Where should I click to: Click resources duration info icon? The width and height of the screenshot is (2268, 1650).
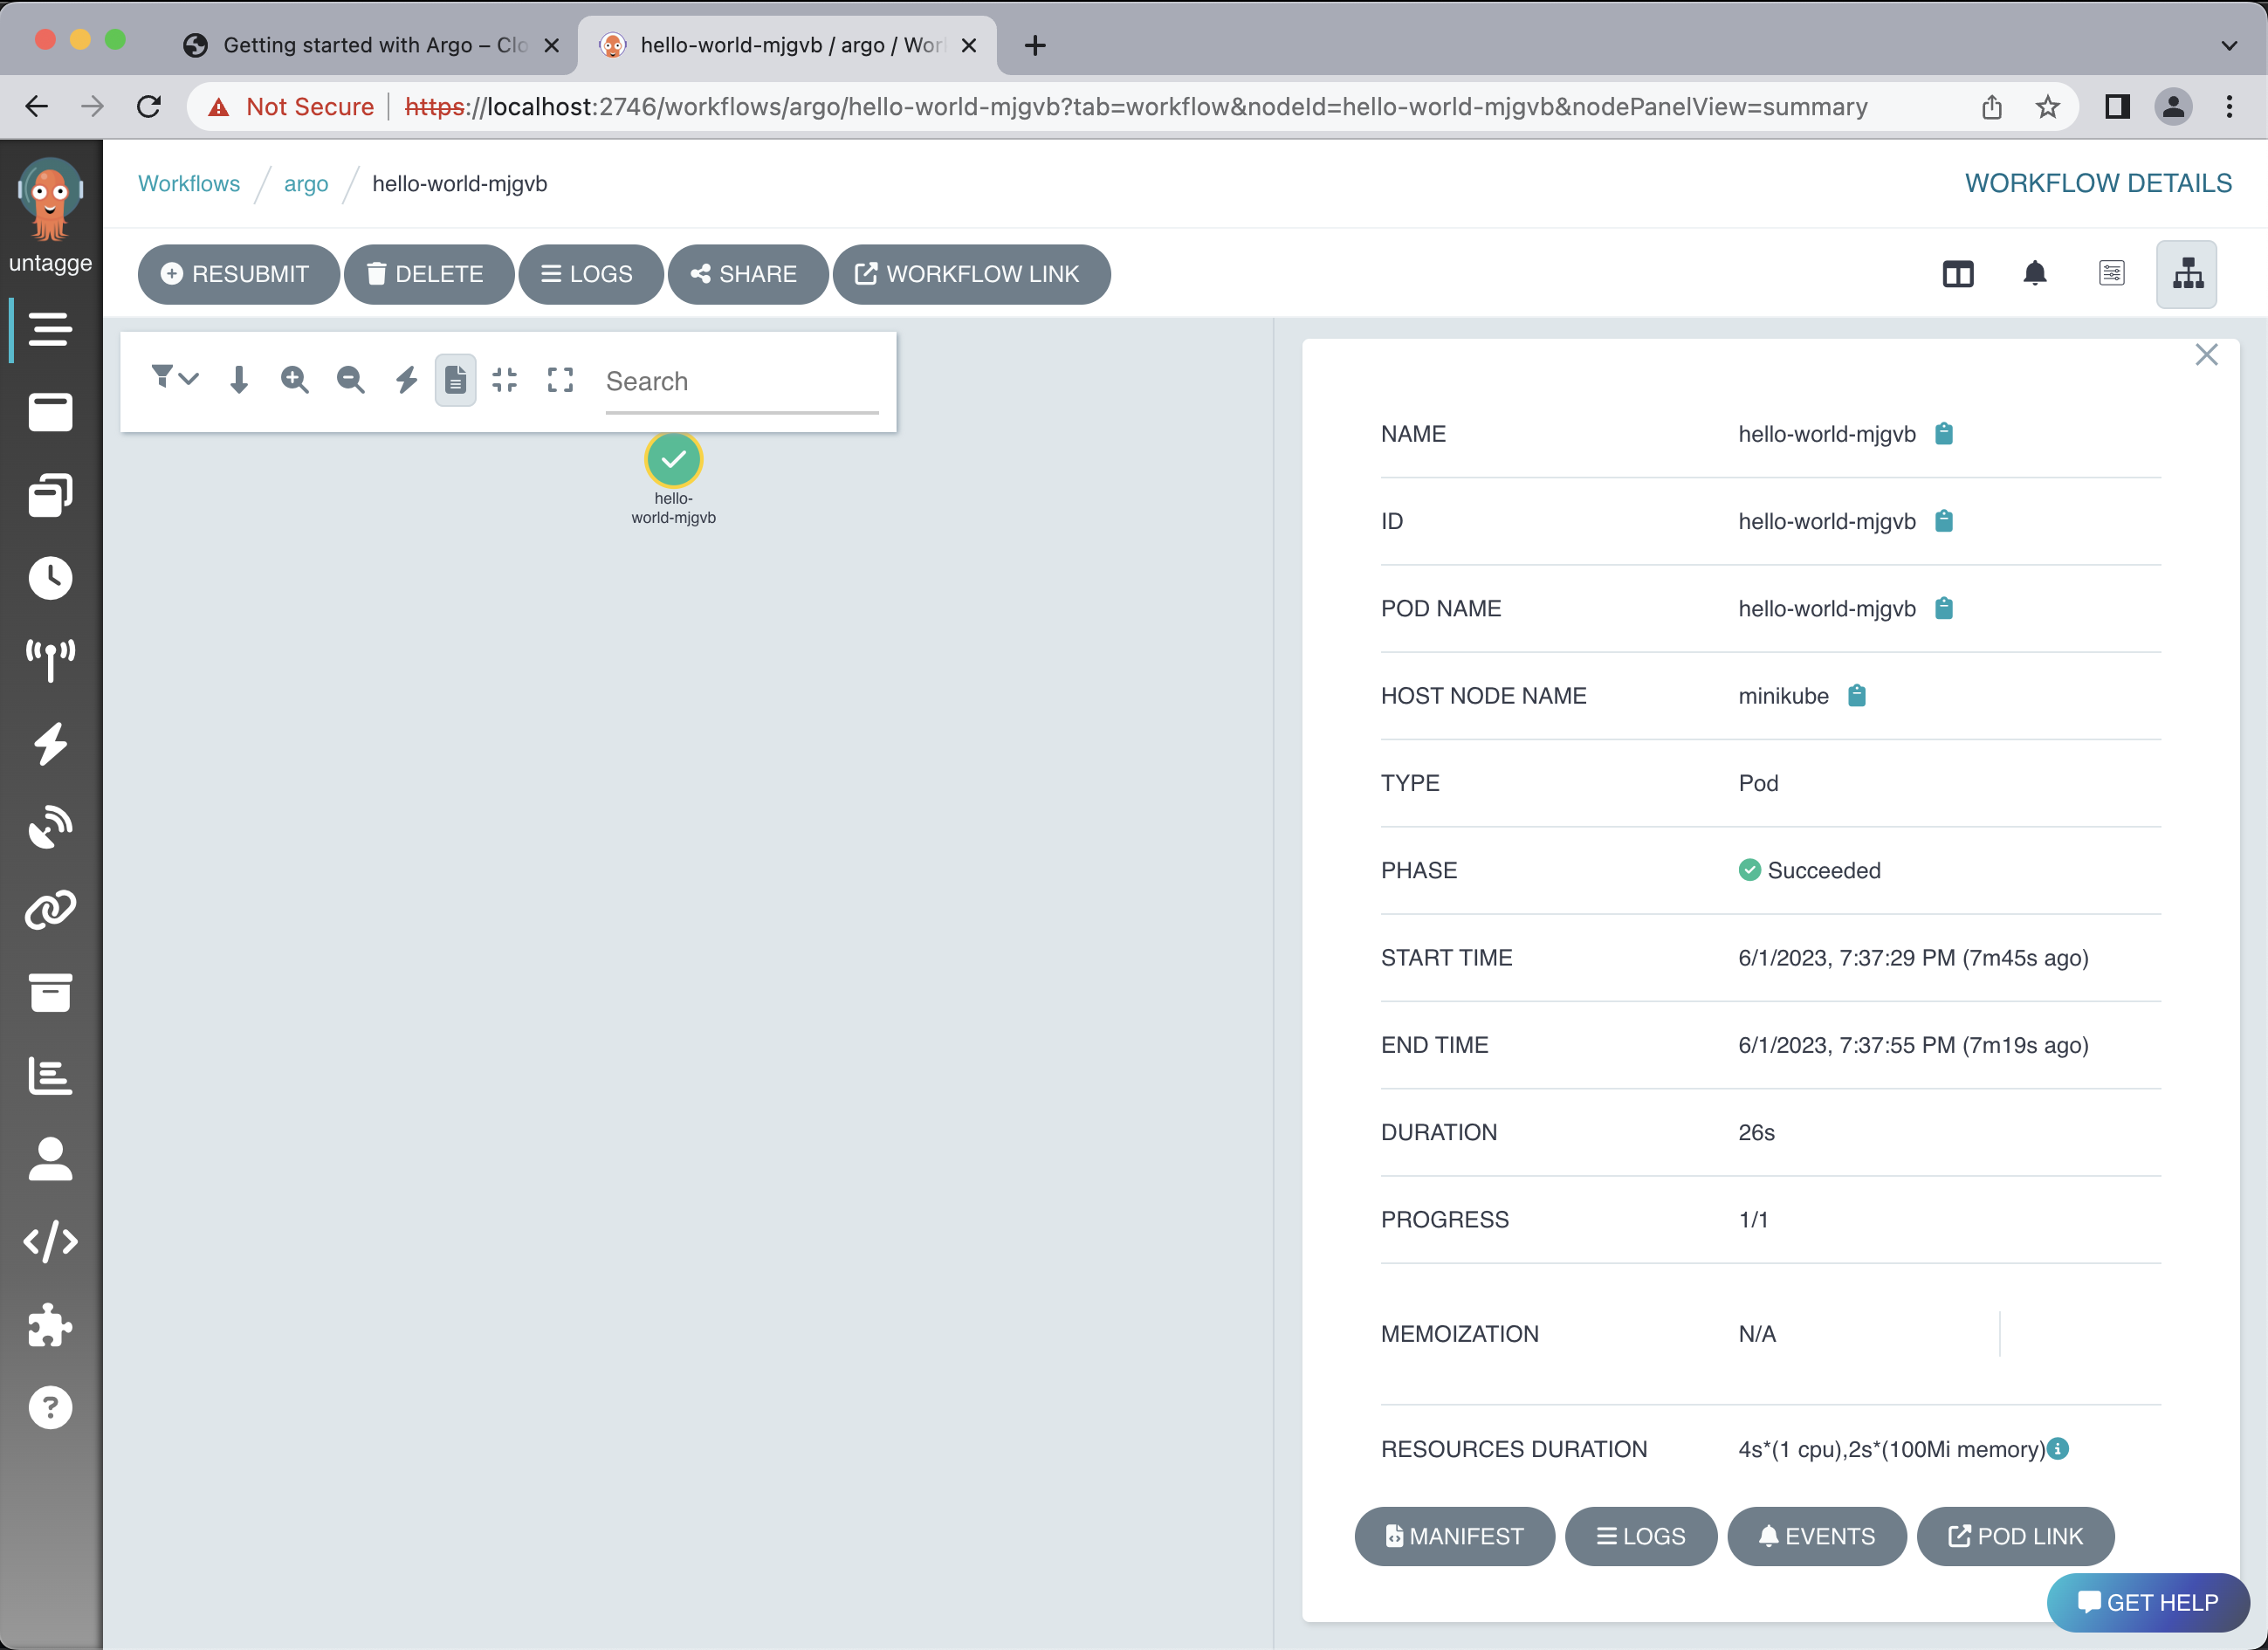(2058, 1448)
